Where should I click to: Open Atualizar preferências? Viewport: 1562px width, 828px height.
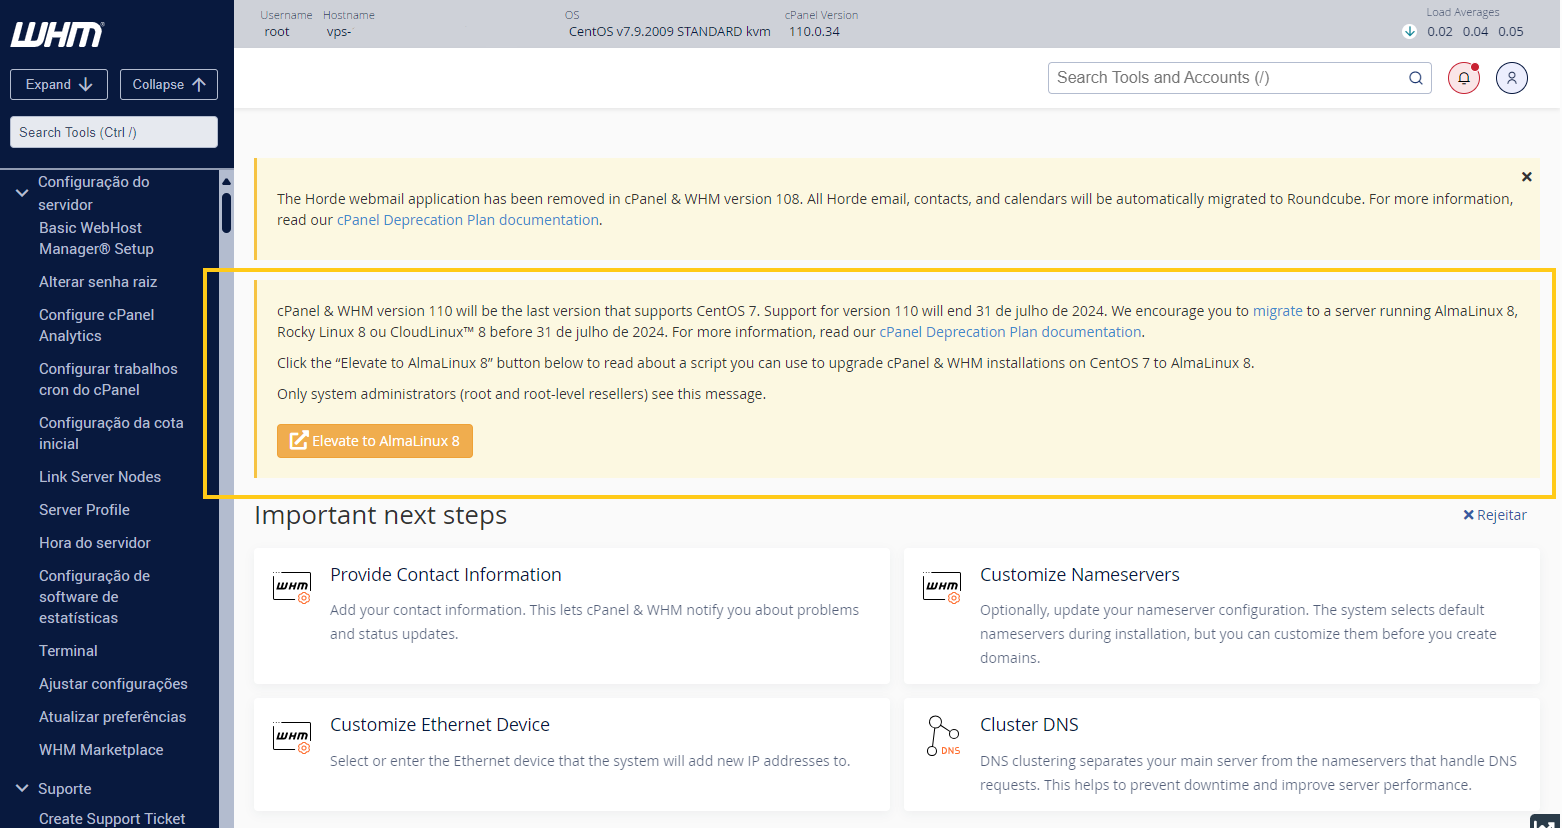(112, 717)
